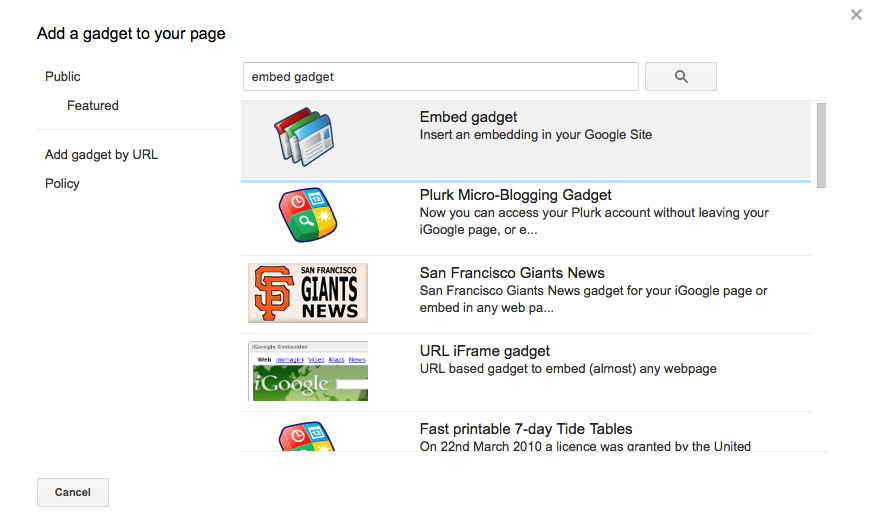This screenshot has height=528, width=870.
Task: Open the San Francisco Giants News logo
Action: tap(308, 293)
